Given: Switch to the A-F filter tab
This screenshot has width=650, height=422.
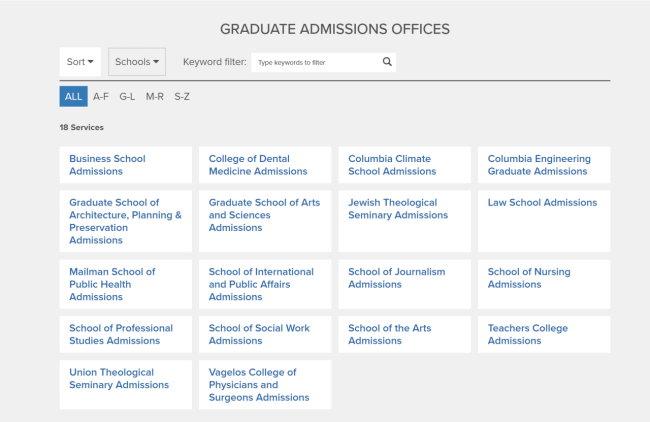Looking at the screenshot, I should [x=101, y=97].
